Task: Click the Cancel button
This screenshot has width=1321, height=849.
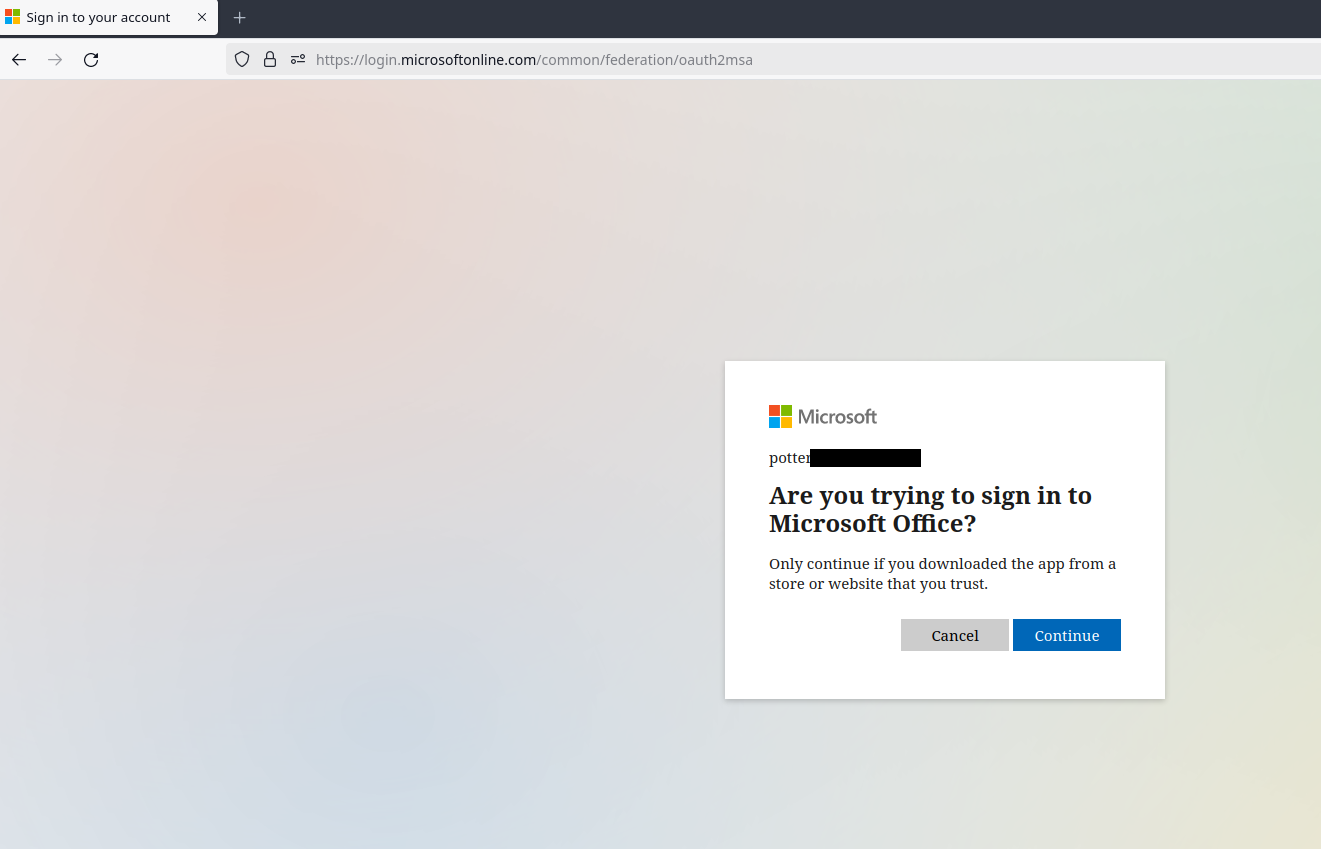Action: pos(954,635)
